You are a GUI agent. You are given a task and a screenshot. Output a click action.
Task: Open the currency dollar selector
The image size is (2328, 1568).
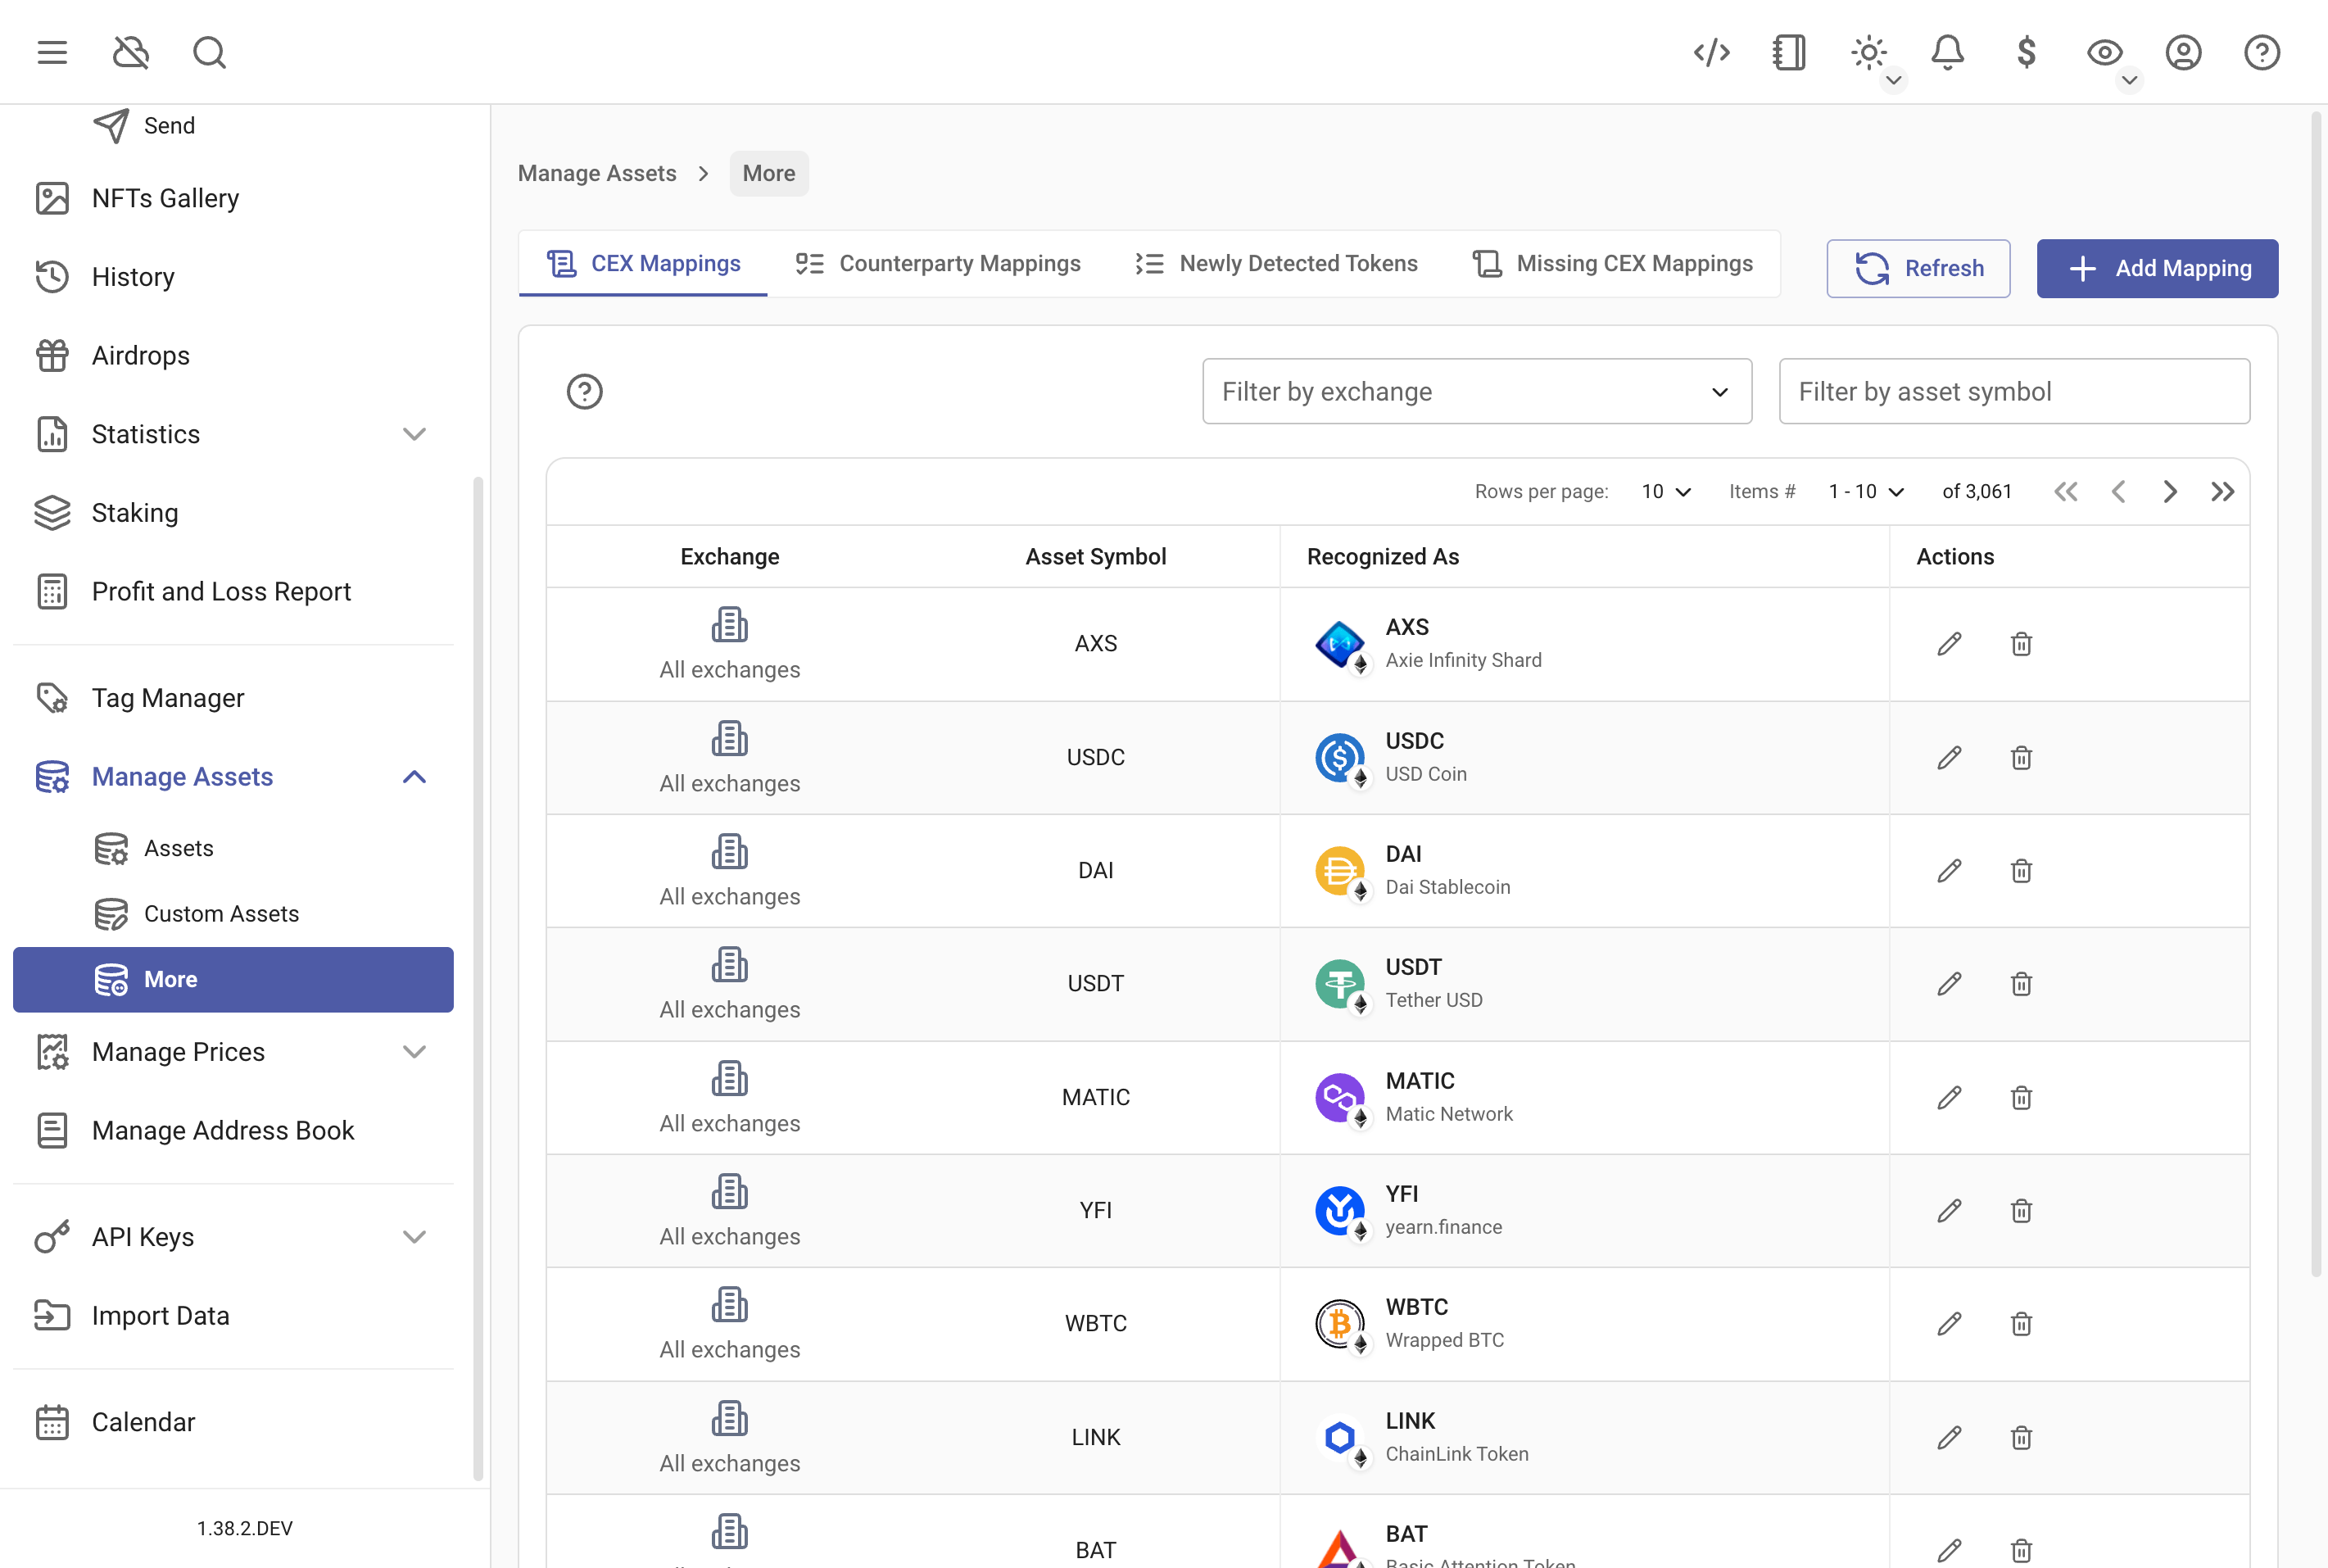click(2026, 52)
